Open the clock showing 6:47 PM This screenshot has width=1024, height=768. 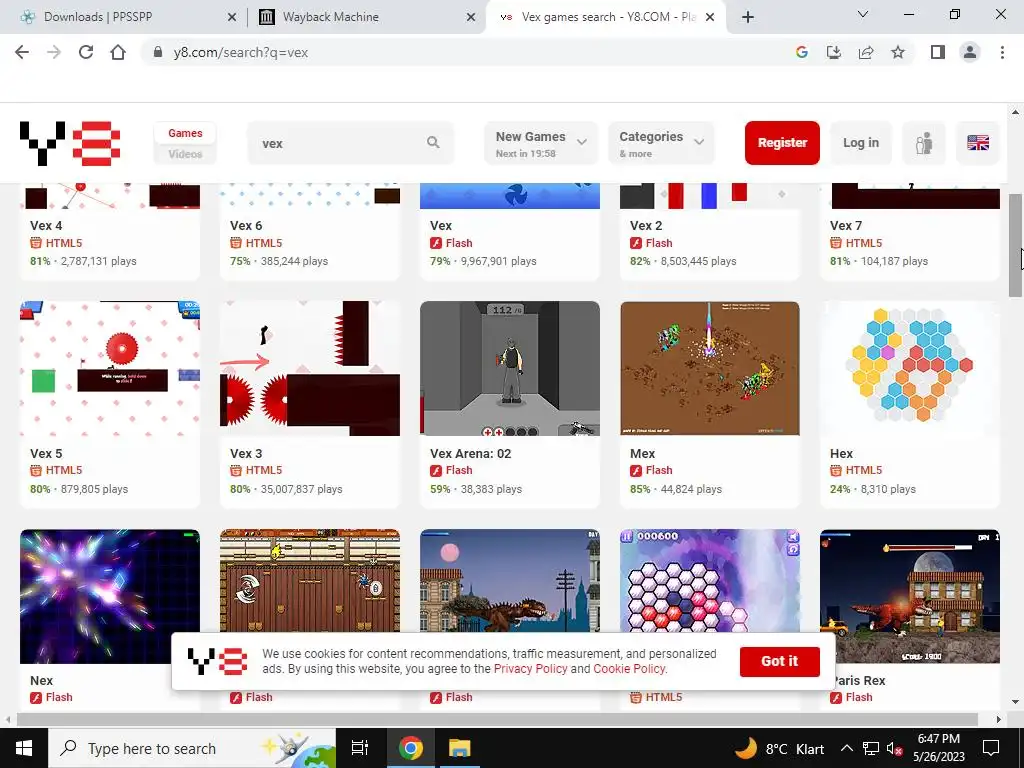click(x=938, y=748)
